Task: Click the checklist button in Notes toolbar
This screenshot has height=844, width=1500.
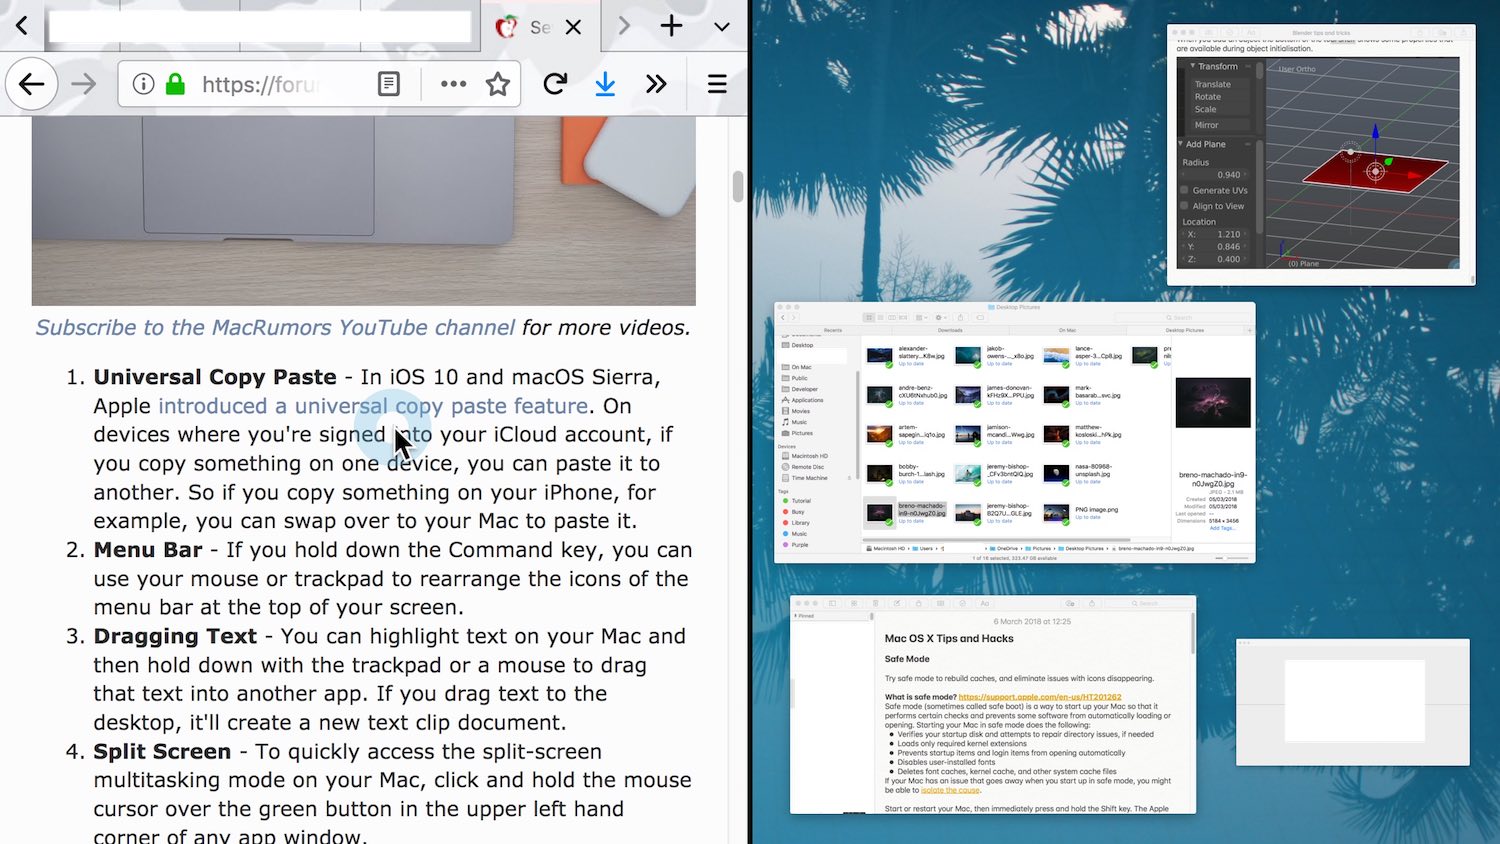Action: [x=962, y=603]
